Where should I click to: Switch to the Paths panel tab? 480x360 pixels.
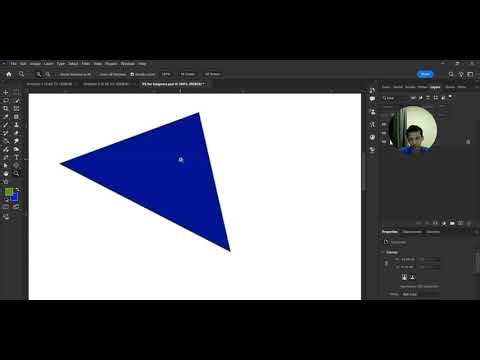pyautogui.click(x=462, y=87)
